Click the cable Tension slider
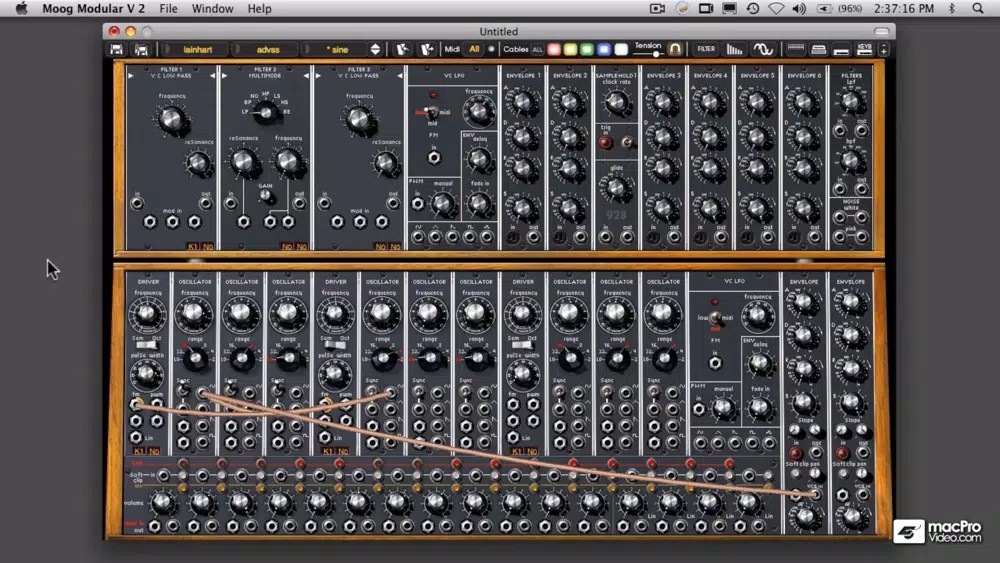1000x563 pixels. [x=649, y=54]
